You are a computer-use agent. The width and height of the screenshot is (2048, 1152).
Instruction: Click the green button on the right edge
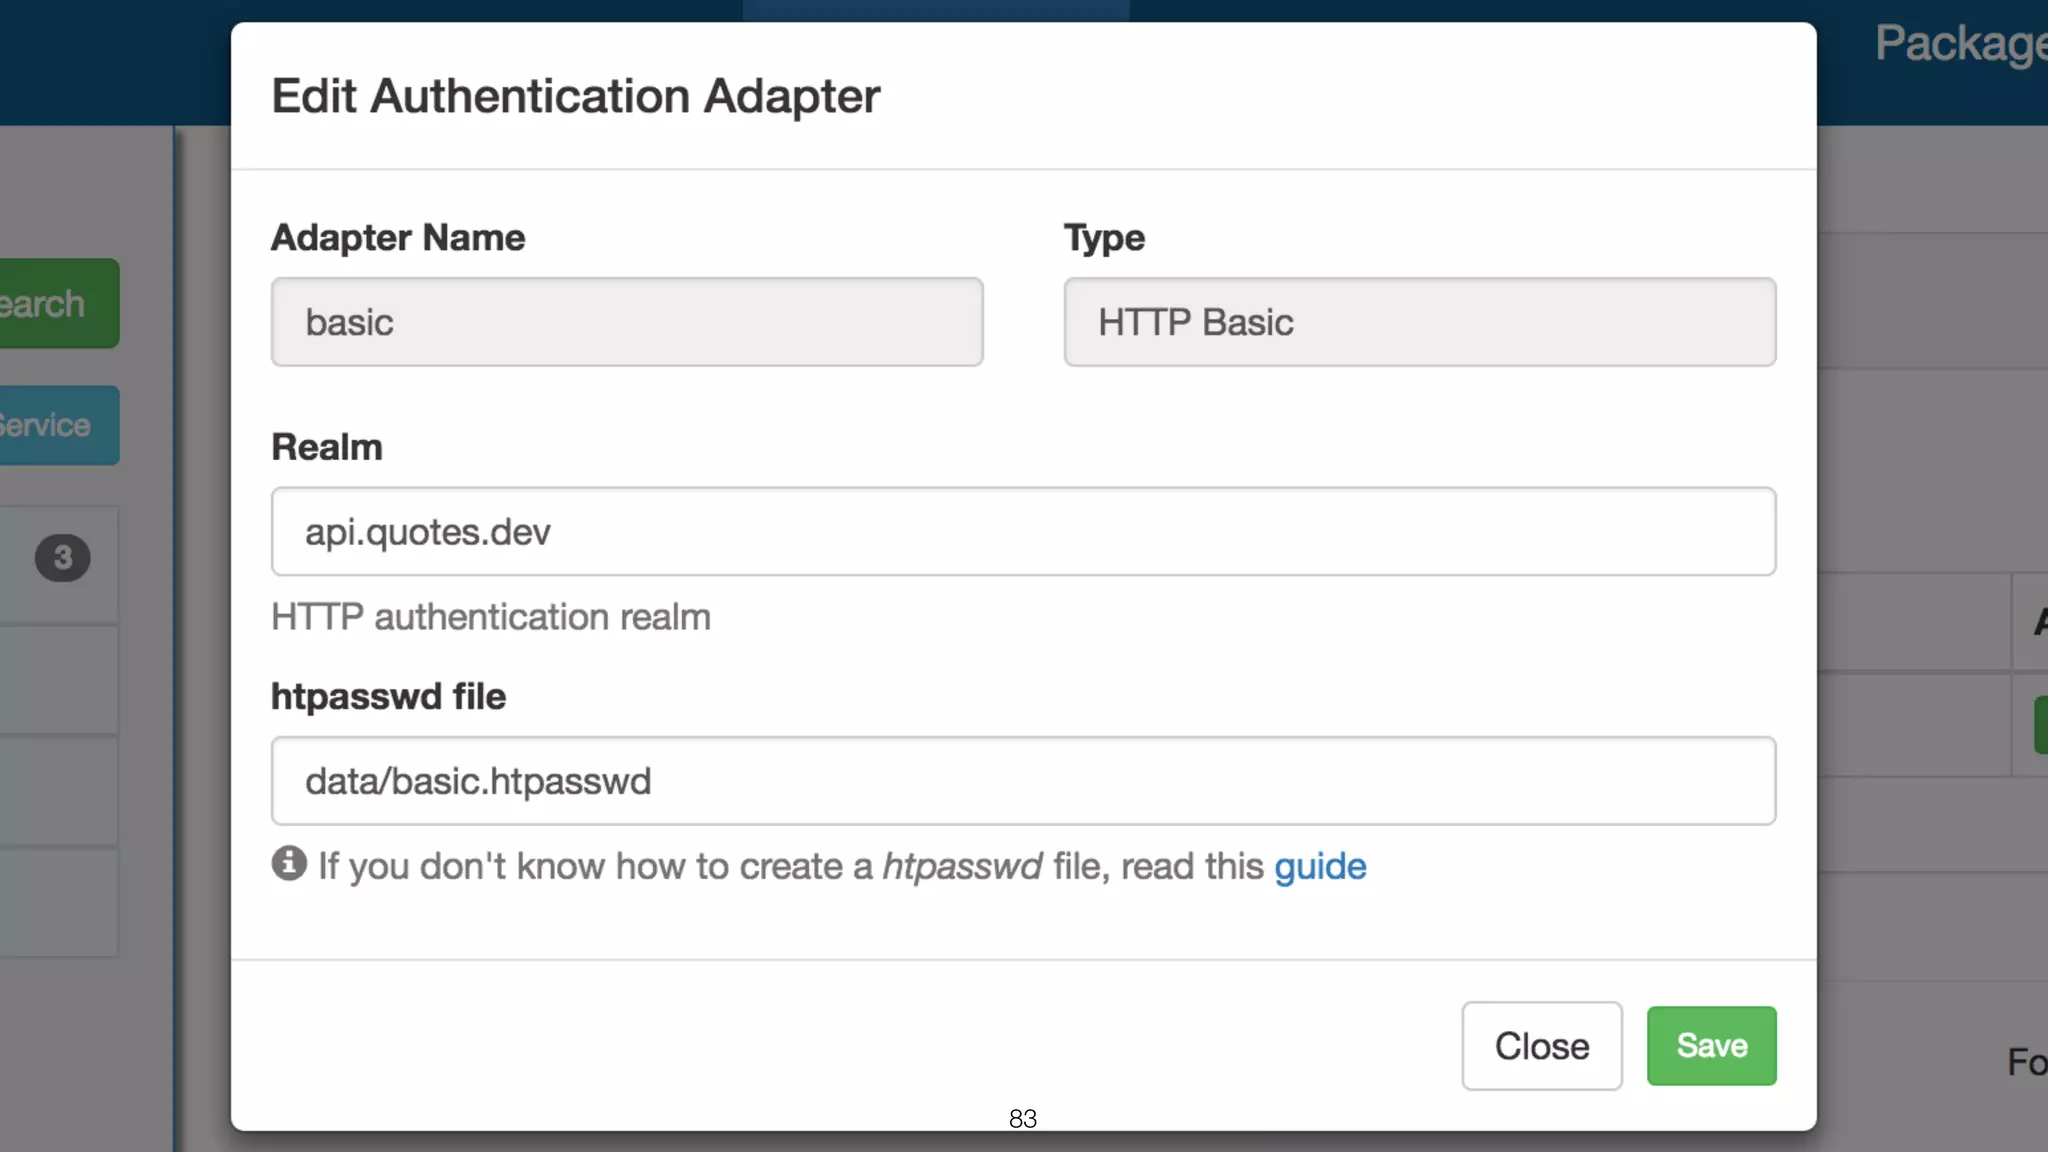[x=2040, y=725]
